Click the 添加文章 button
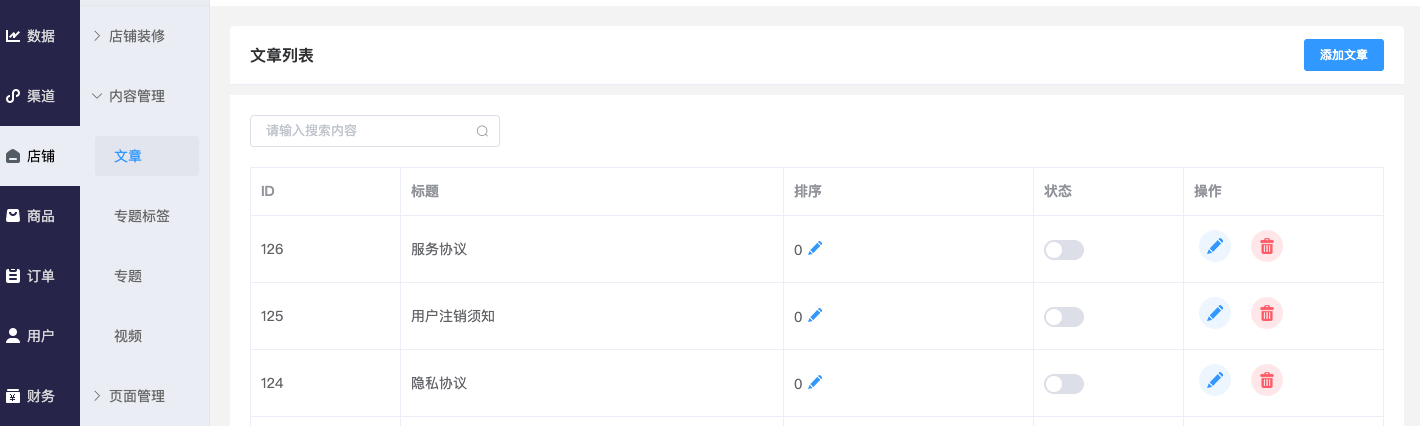 coord(1343,55)
